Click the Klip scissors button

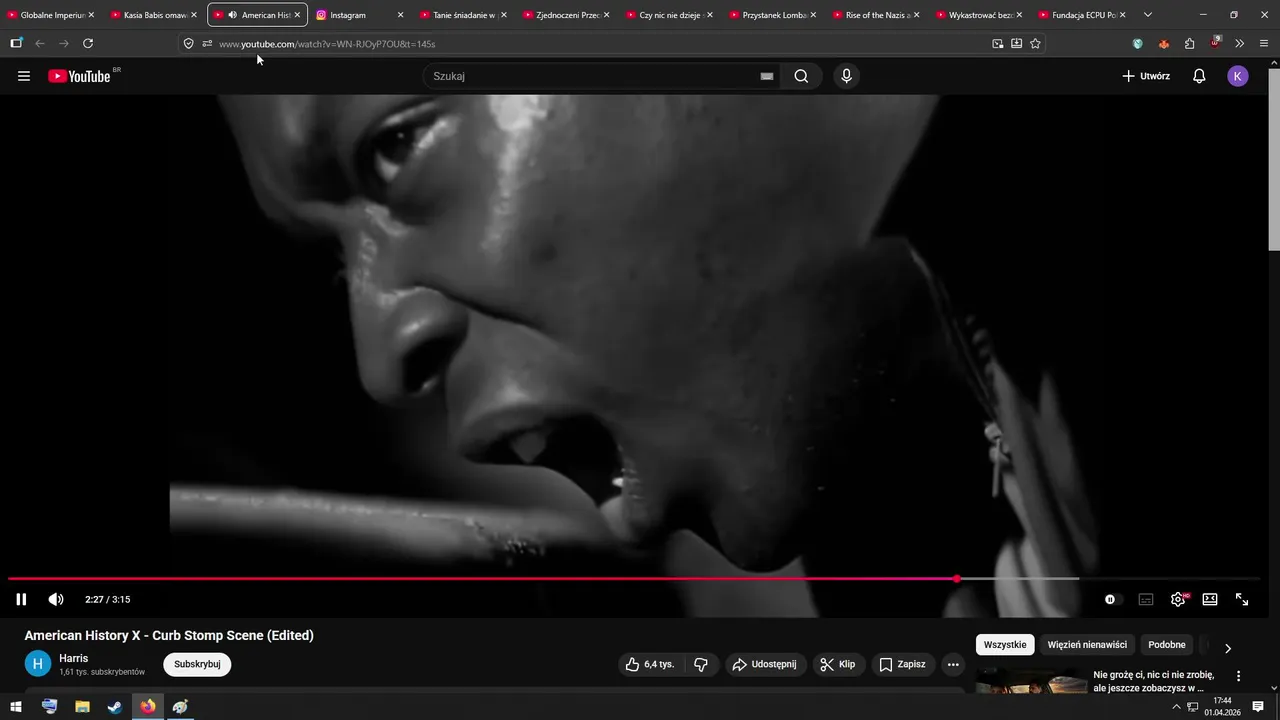tap(838, 664)
